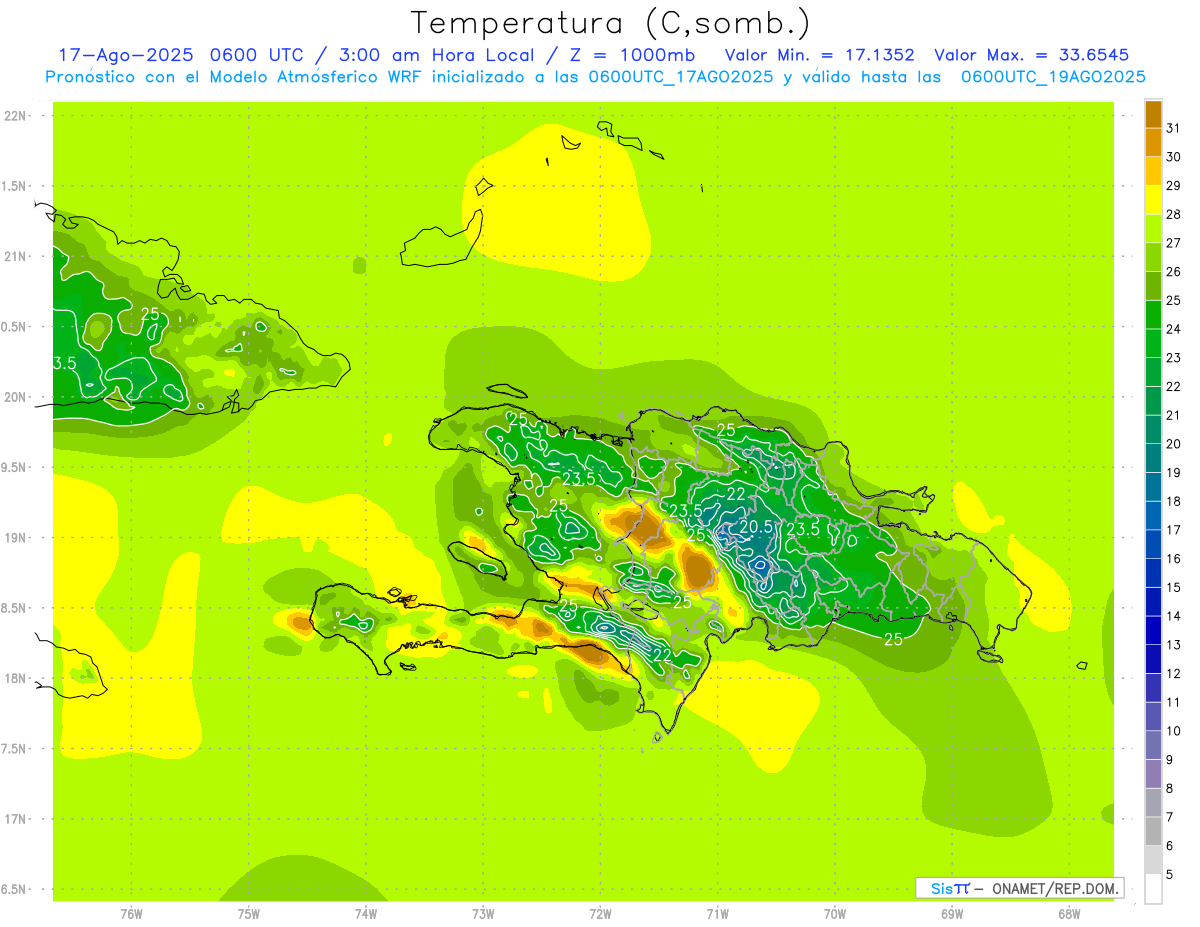Image resolution: width=1200 pixels, height=927 pixels.
Task: Click the "0600UTC_17AGO2025" initialization timestamp
Action: pyautogui.click(x=681, y=77)
